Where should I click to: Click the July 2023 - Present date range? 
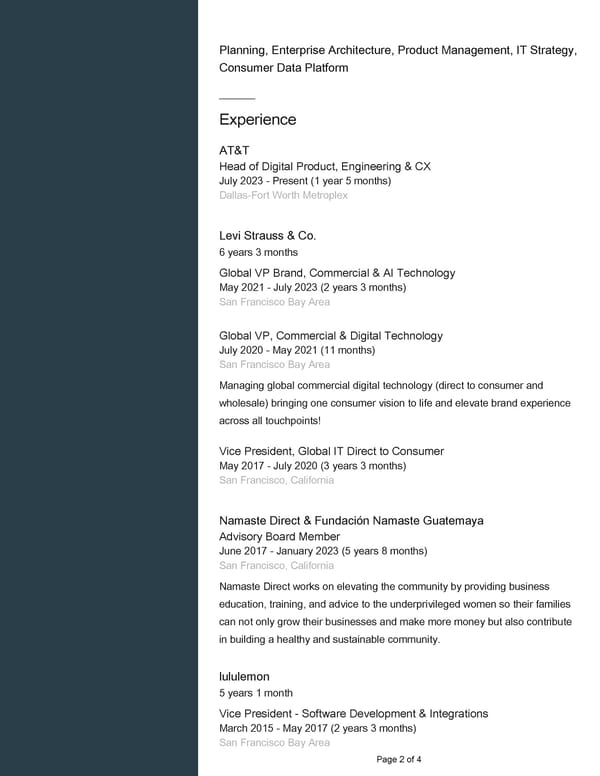[x=305, y=181]
